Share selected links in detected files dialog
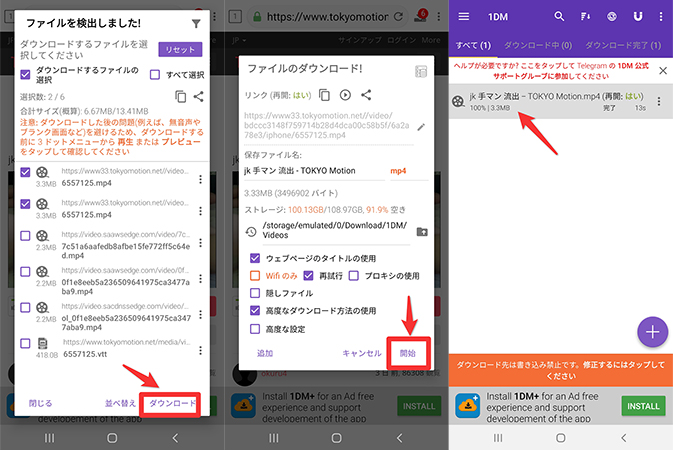This screenshot has width=673, height=450. coord(198,97)
